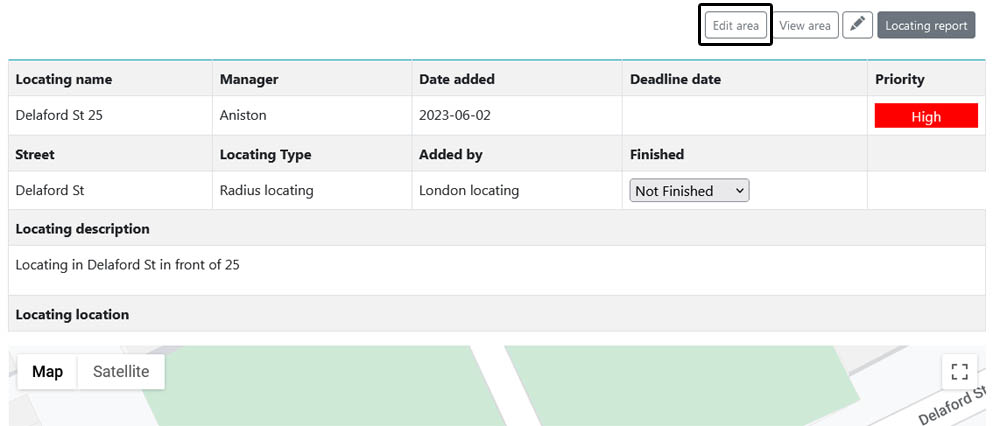
Task: Select the Delaford St 25 name cell
Action: pyautogui.click(x=110, y=115)
